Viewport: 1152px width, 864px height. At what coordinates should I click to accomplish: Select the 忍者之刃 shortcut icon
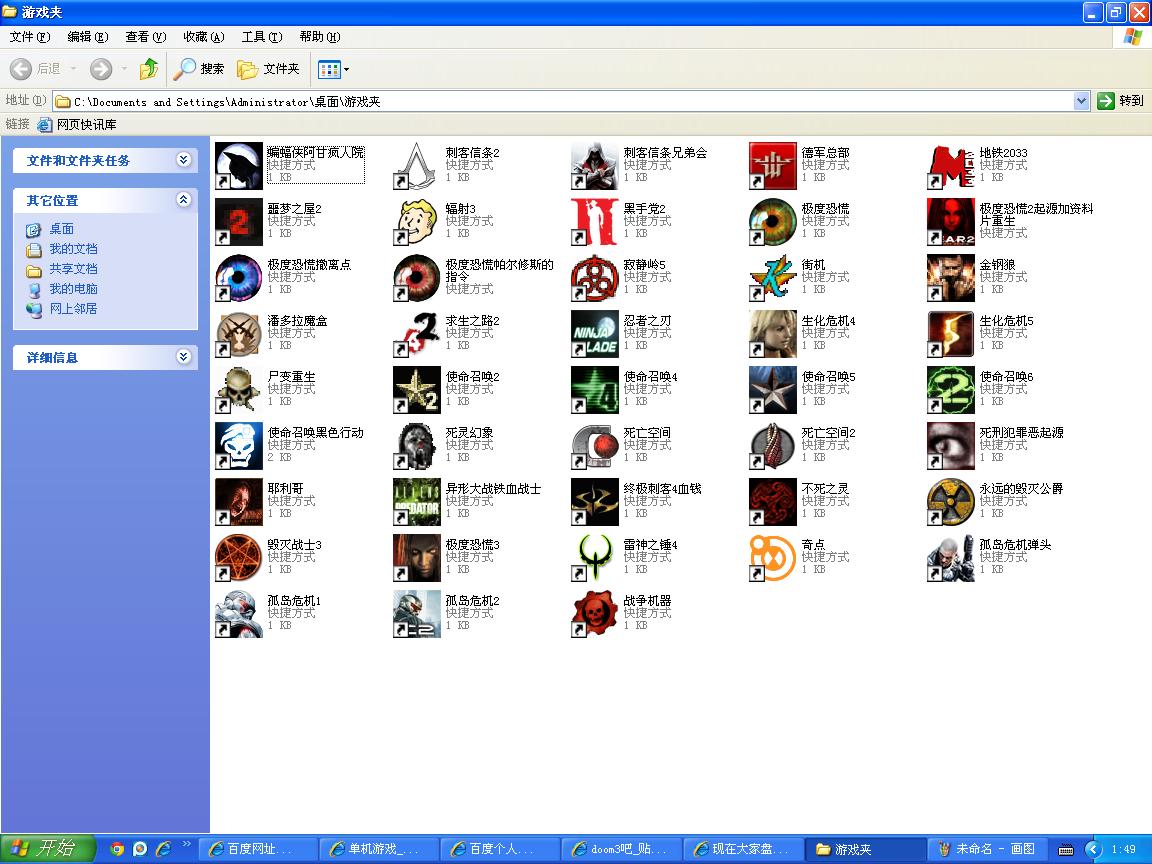594,334
